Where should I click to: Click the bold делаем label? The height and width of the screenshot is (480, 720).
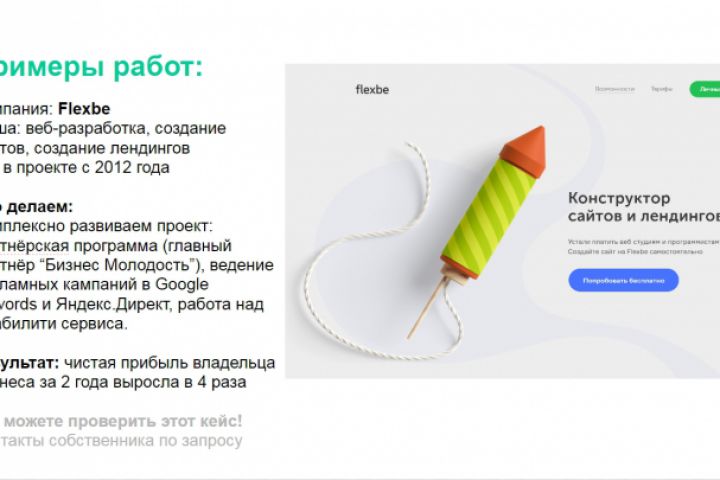coord(40,207)
